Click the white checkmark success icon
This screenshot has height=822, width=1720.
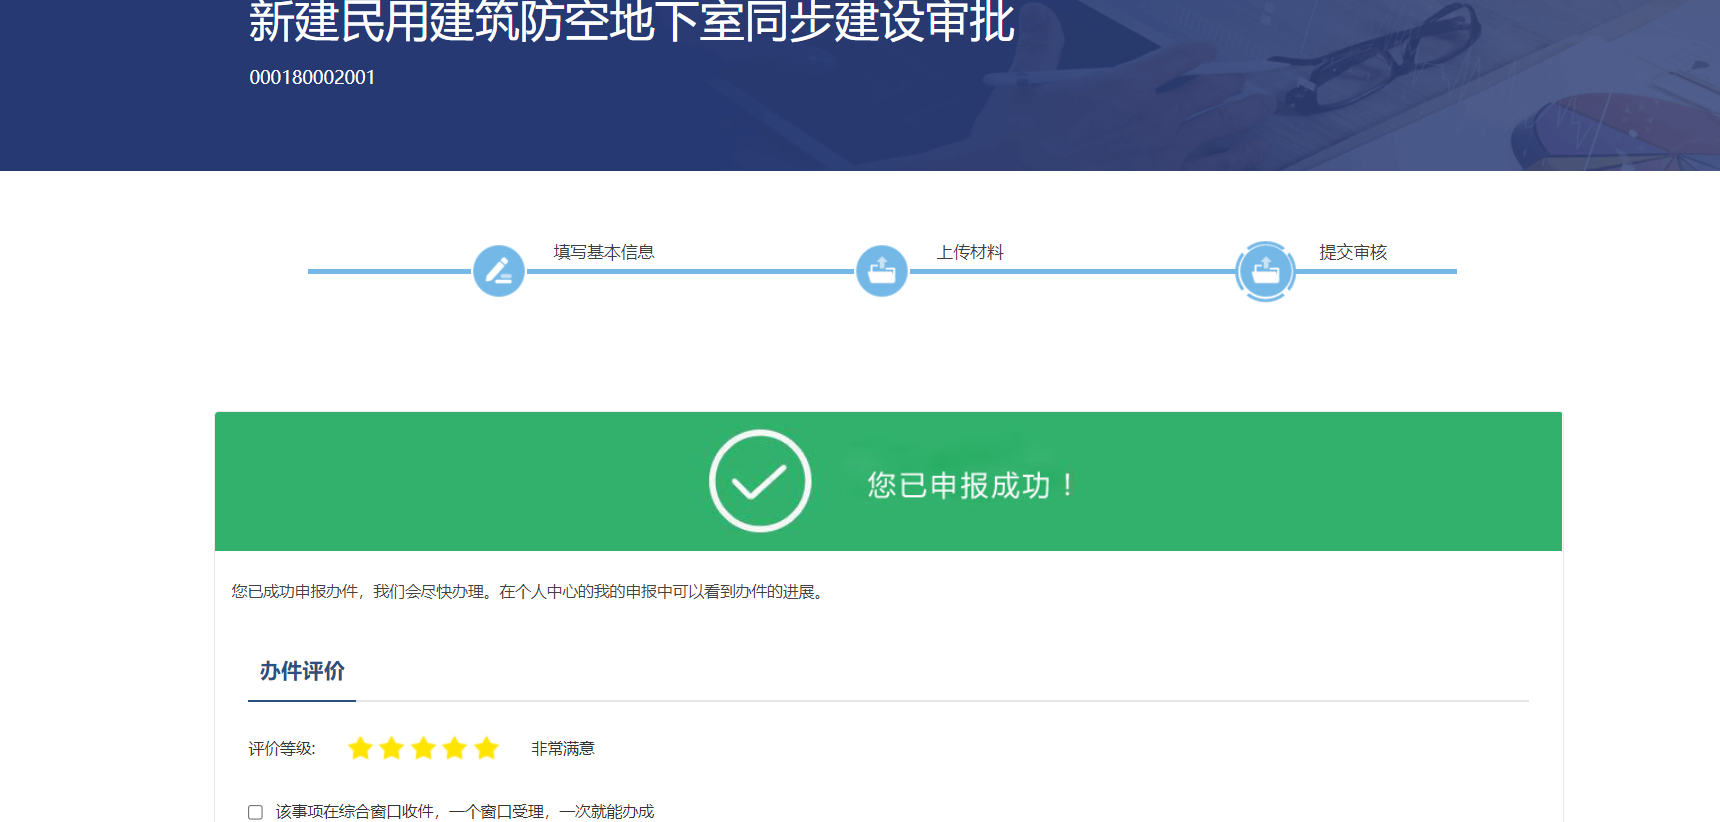[760, 481]
